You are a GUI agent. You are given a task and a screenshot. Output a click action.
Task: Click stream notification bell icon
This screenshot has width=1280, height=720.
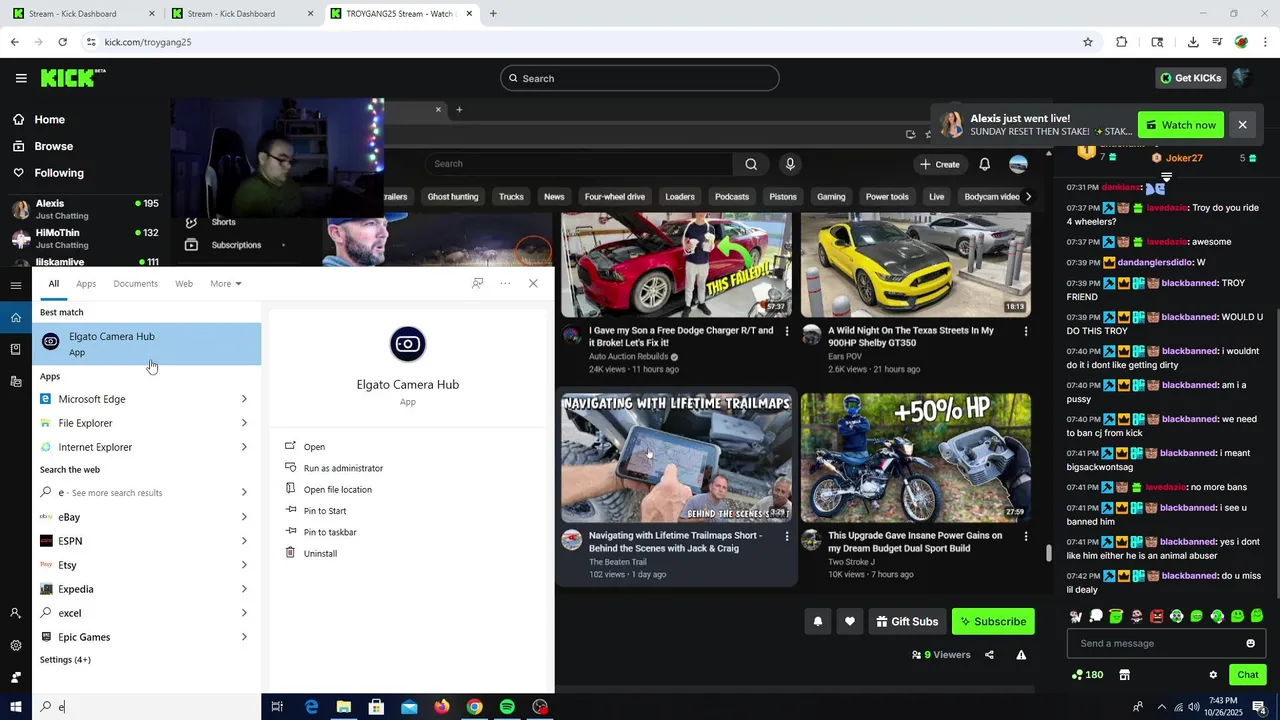817,621
